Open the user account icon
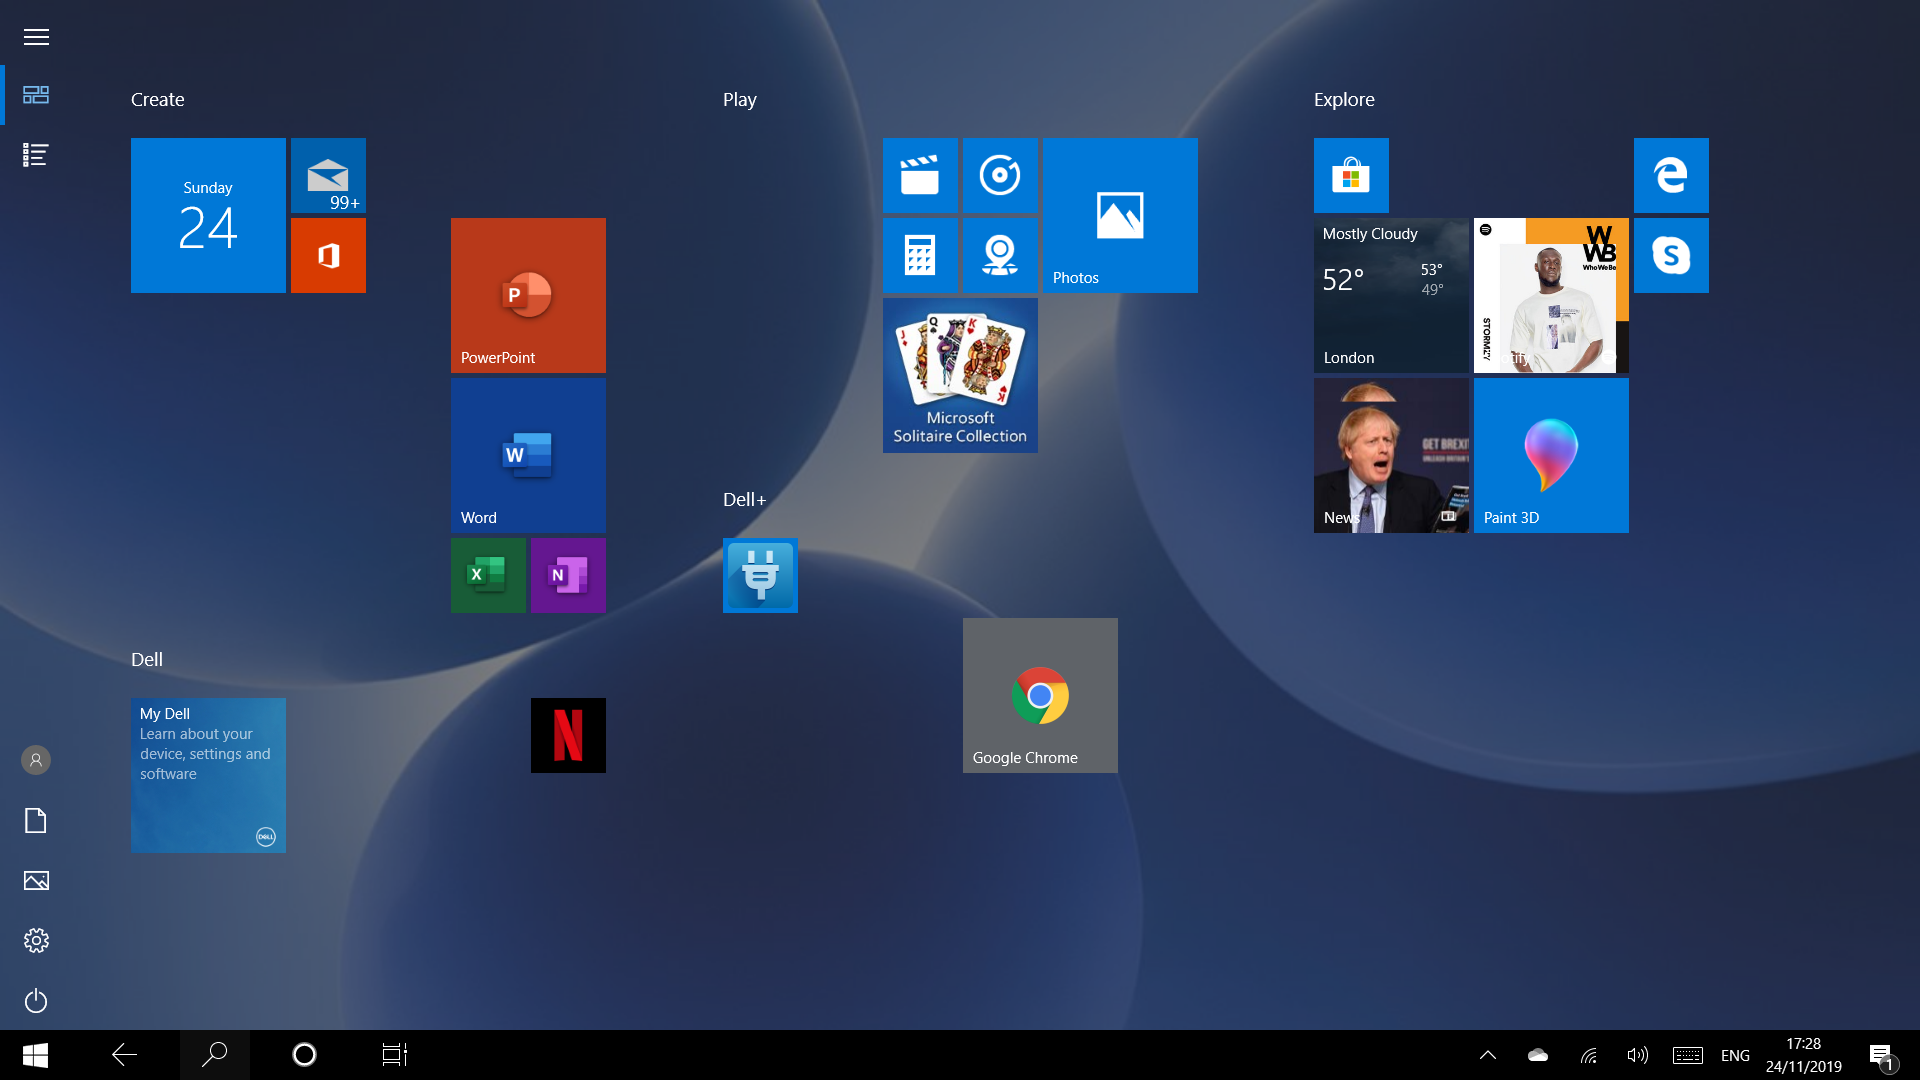The height and width of the screenshot is (1080, 1920). coord(36,760)
